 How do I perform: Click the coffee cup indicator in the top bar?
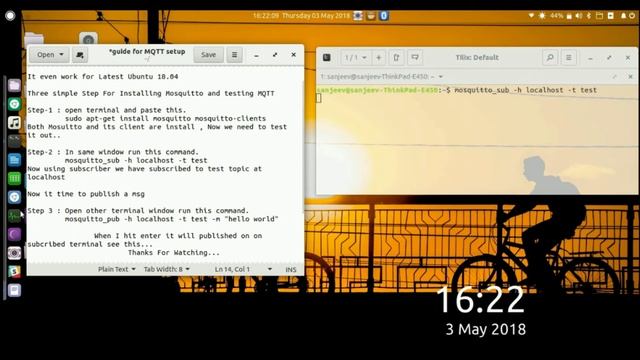click(x=371, y=16)
